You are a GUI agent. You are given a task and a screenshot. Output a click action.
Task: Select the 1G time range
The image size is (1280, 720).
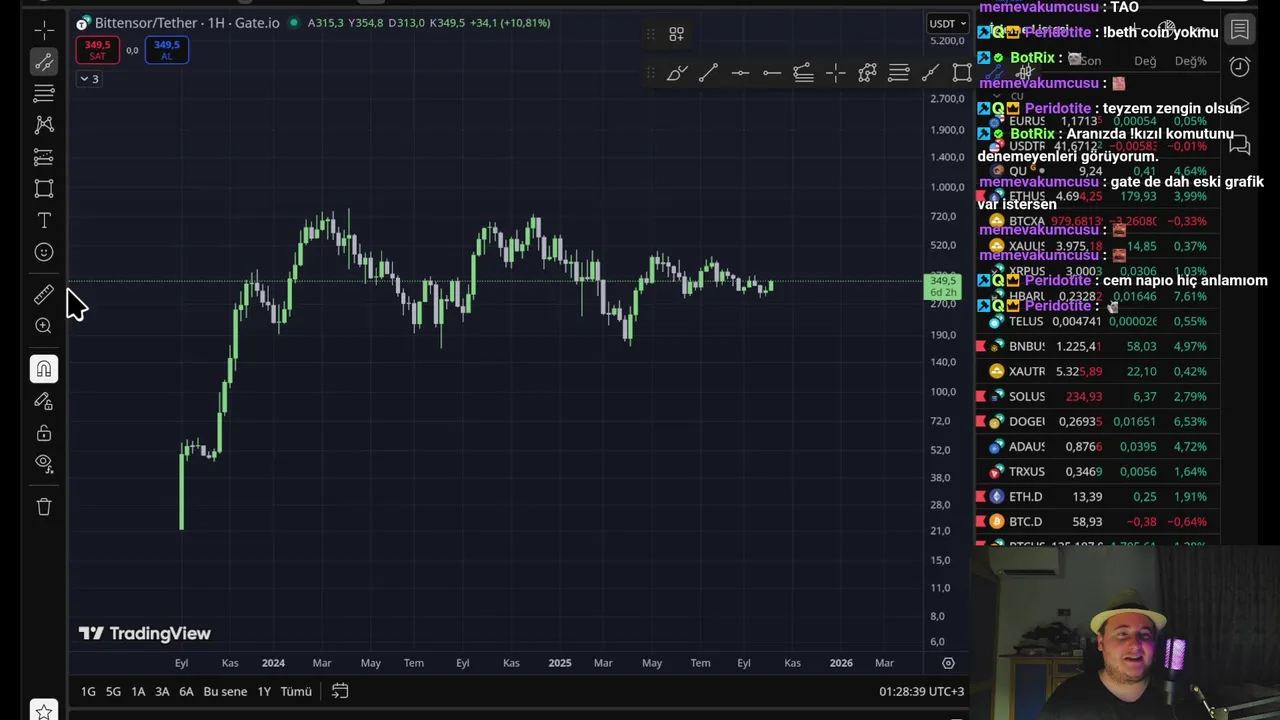click(x=88, y=691)
